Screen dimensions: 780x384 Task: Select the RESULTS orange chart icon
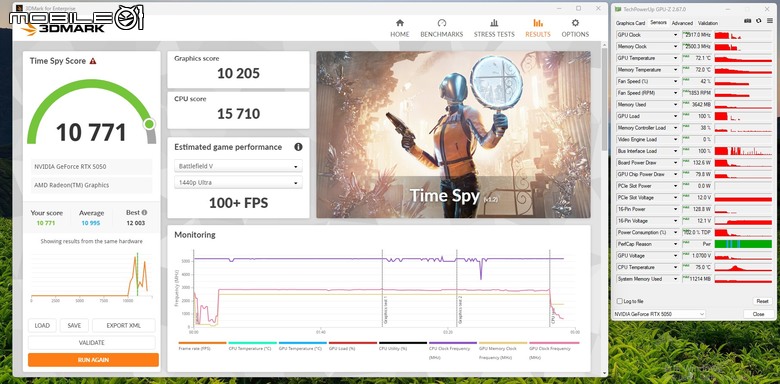[x=538, y=23]
